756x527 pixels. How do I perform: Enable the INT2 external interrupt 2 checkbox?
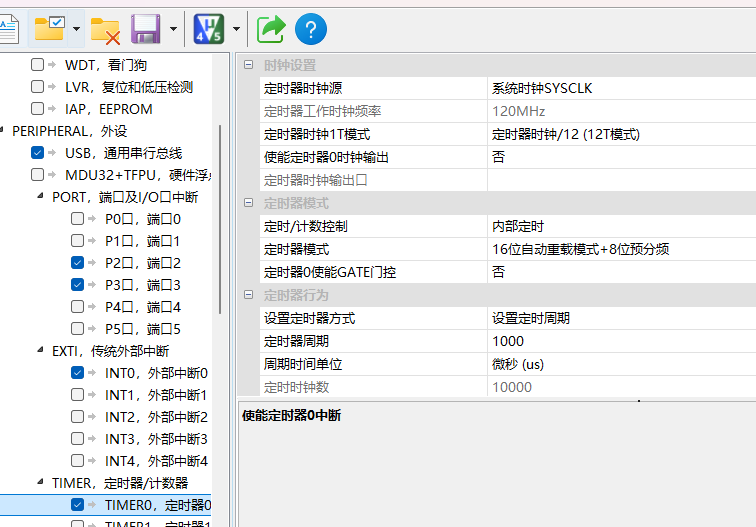point(77,417)
